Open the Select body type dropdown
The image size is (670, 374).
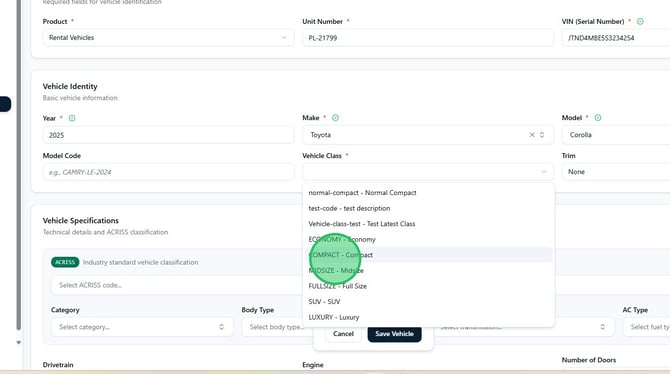tap(277, 327)
